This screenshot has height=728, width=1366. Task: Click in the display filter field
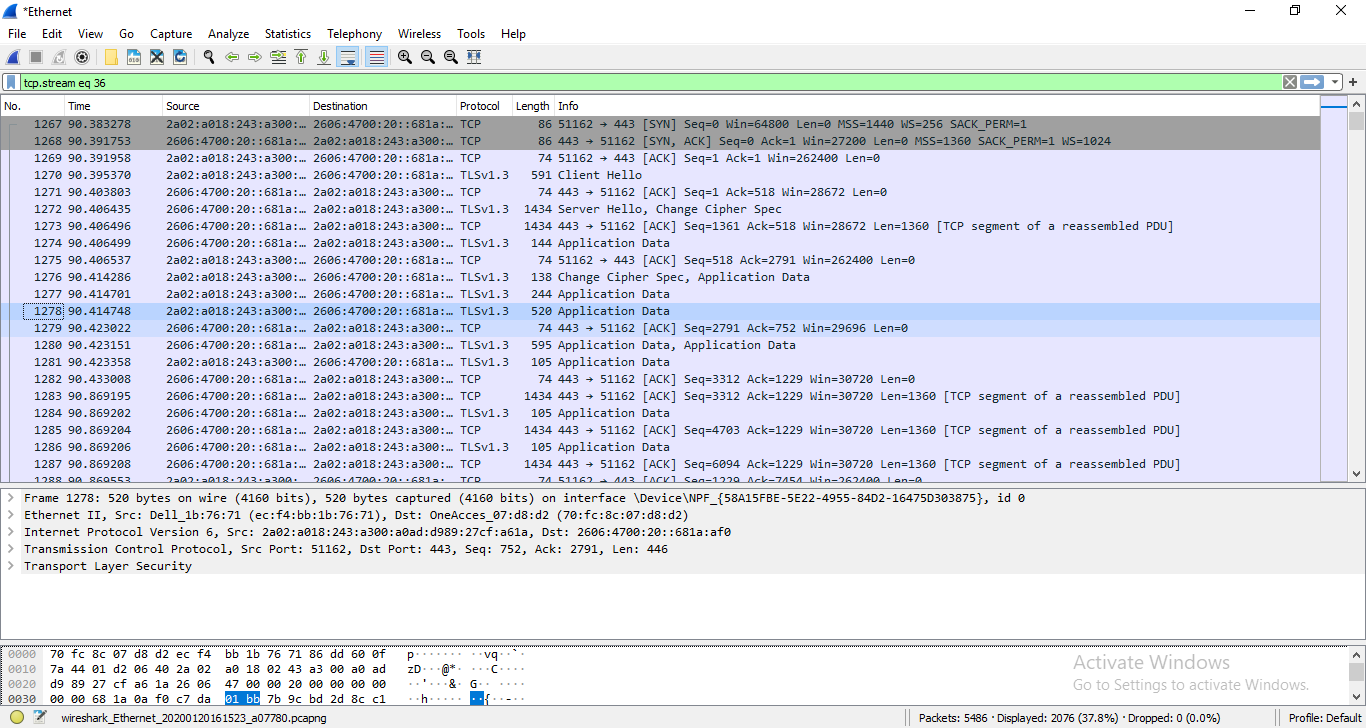tap(650, 82)
